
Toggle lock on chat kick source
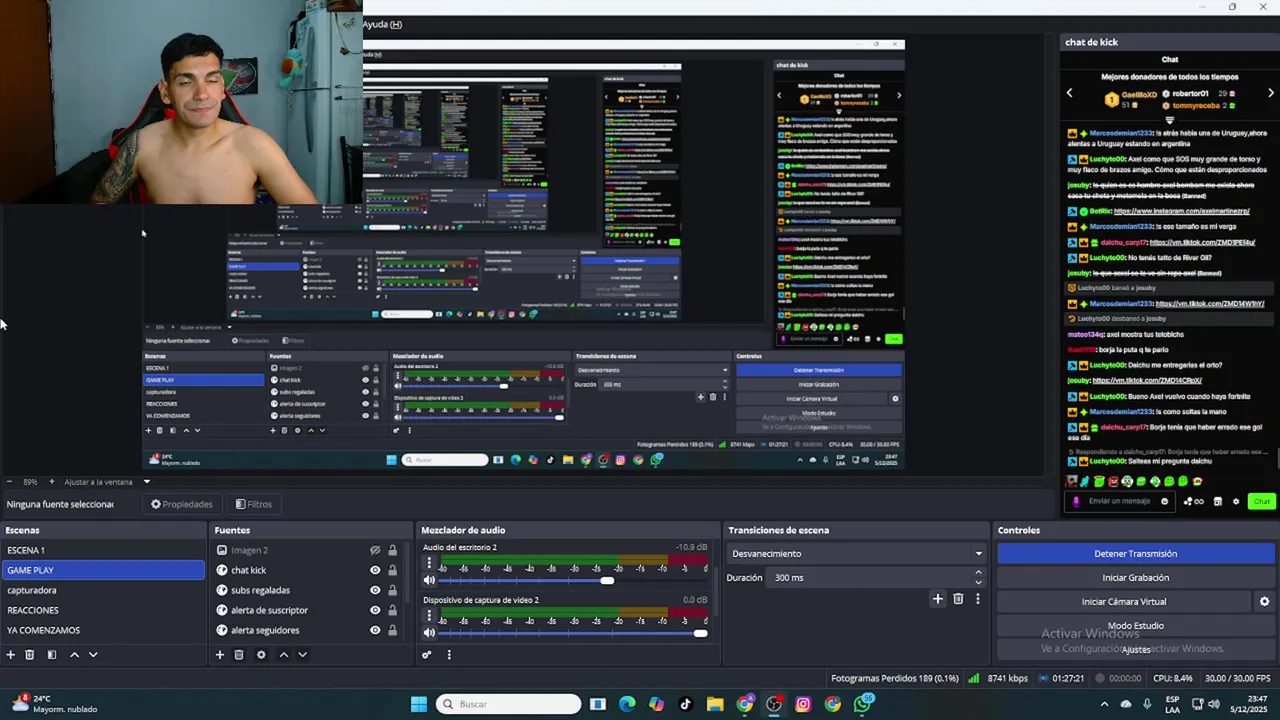click(392, 570)
